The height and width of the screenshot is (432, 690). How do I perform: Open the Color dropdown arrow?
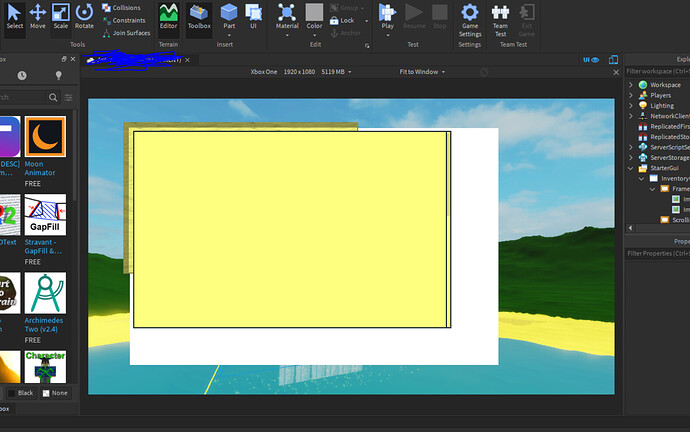[314, 35]
